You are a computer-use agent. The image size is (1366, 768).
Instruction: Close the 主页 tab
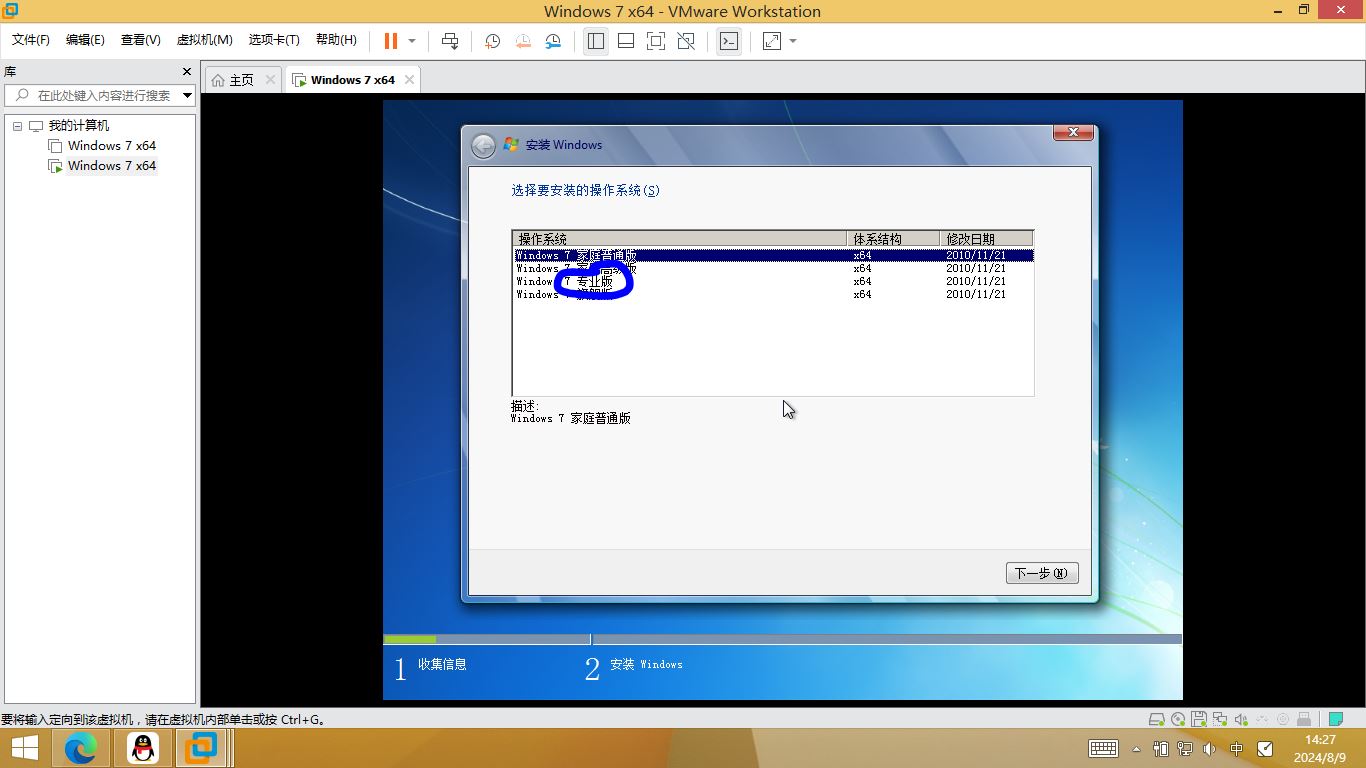pos(270,80)
